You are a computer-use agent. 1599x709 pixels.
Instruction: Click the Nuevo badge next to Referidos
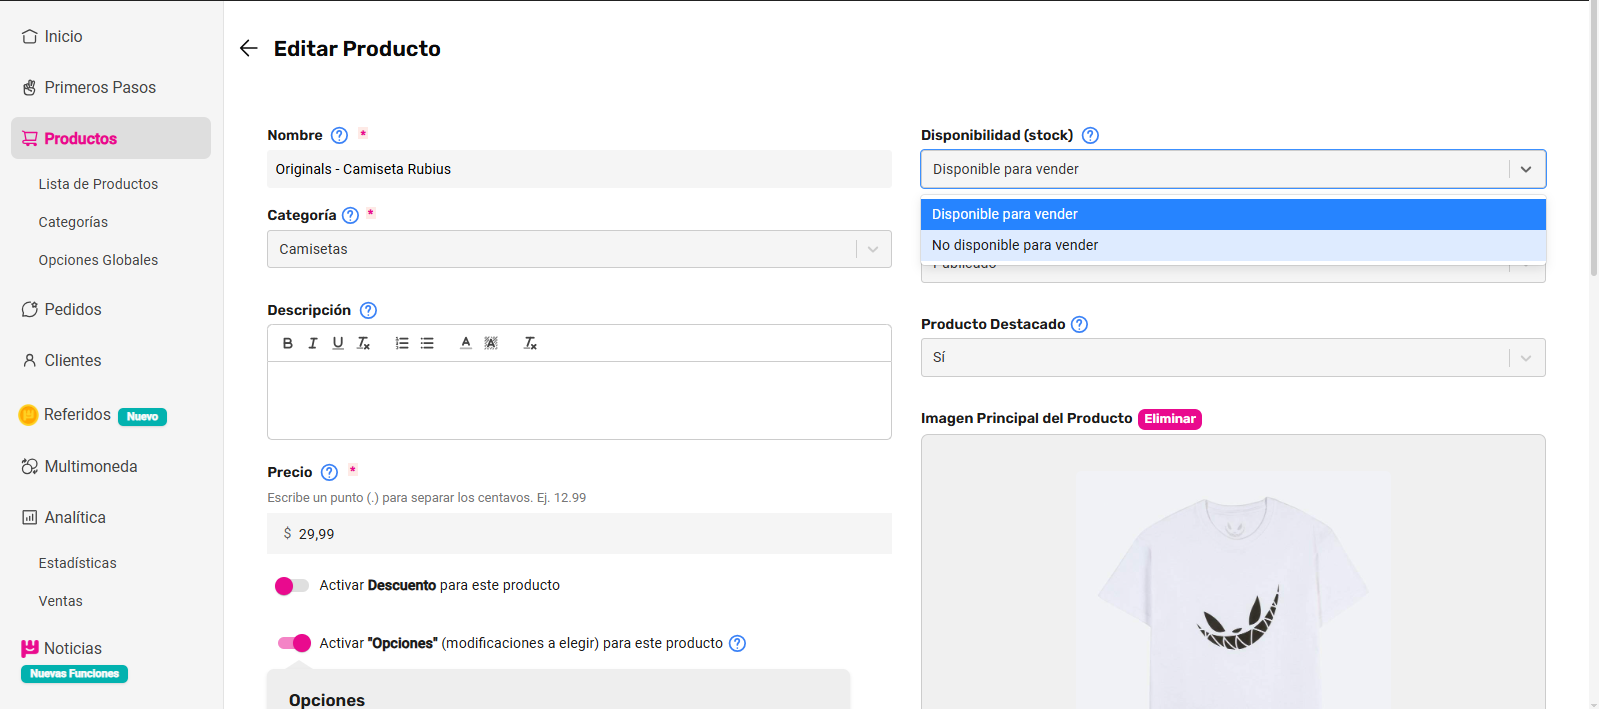(142, 417)
